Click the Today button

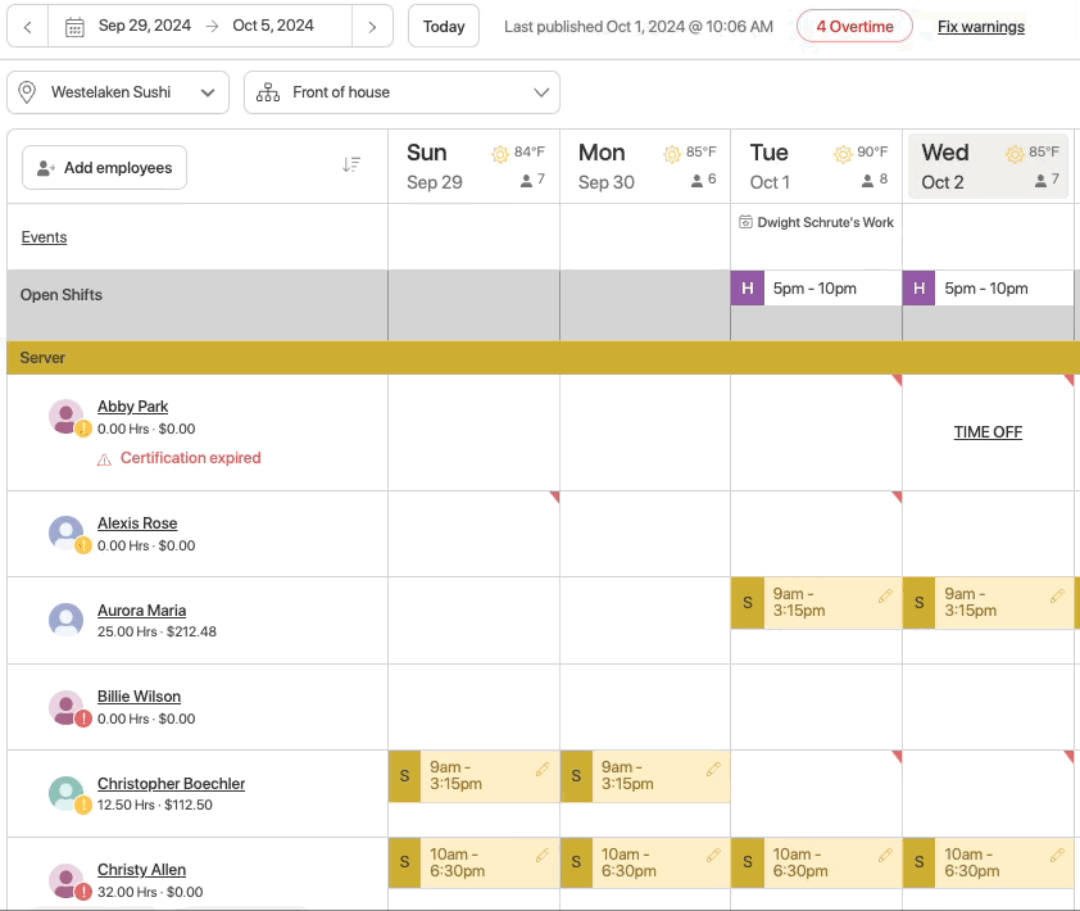pyautogui.click(x=444, y=27)
